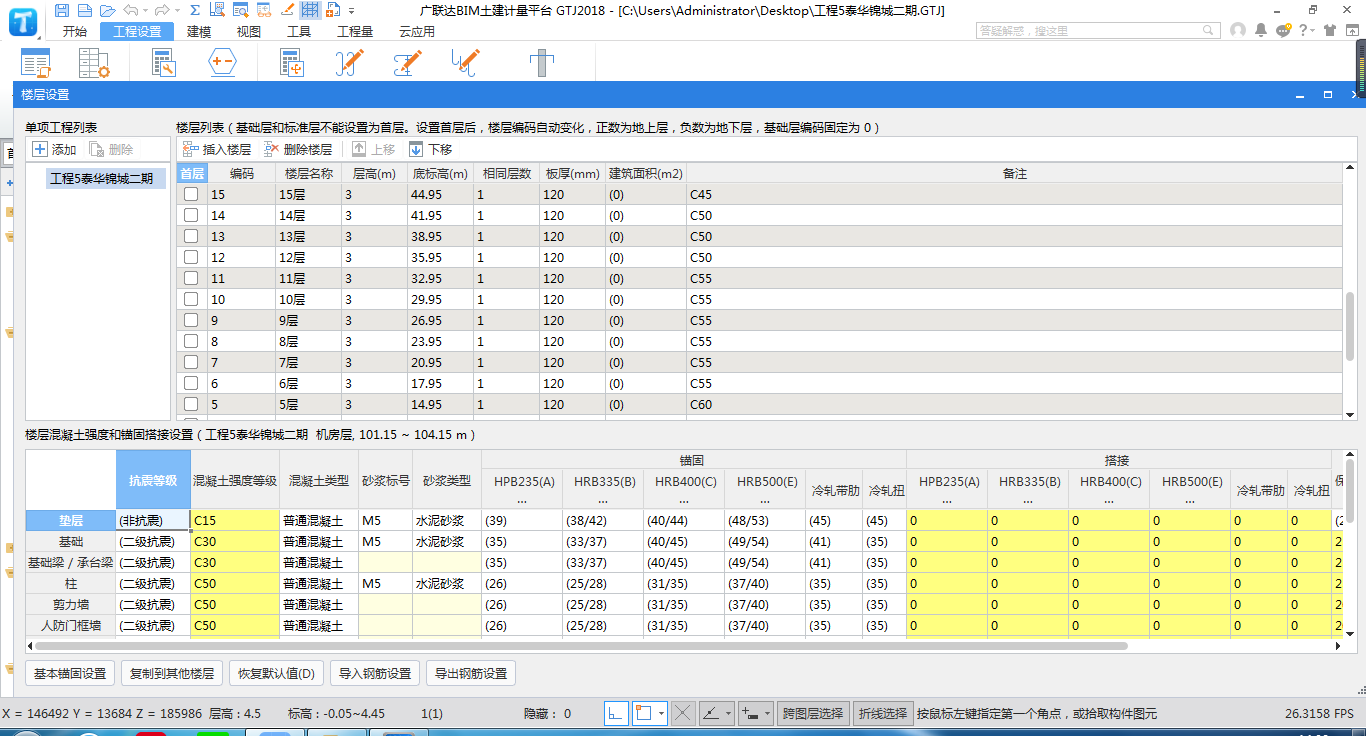
Task: Click the notification bell icon
Action: [1261, 31]
